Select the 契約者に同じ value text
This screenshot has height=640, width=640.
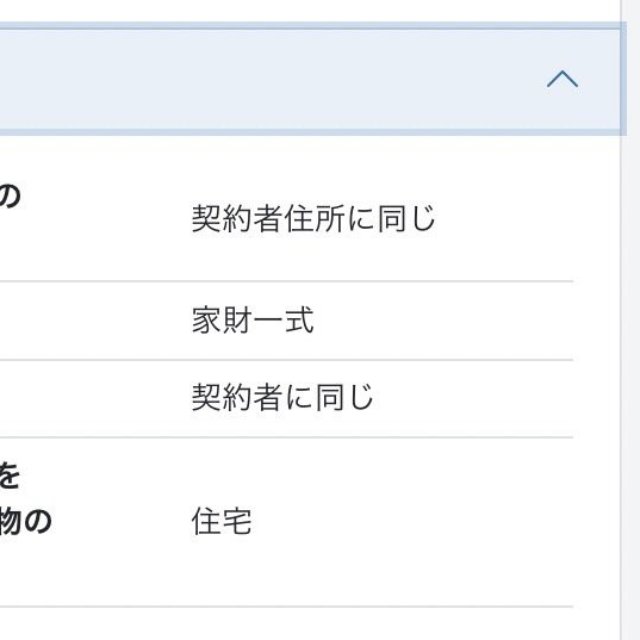(x=283, y=398)
